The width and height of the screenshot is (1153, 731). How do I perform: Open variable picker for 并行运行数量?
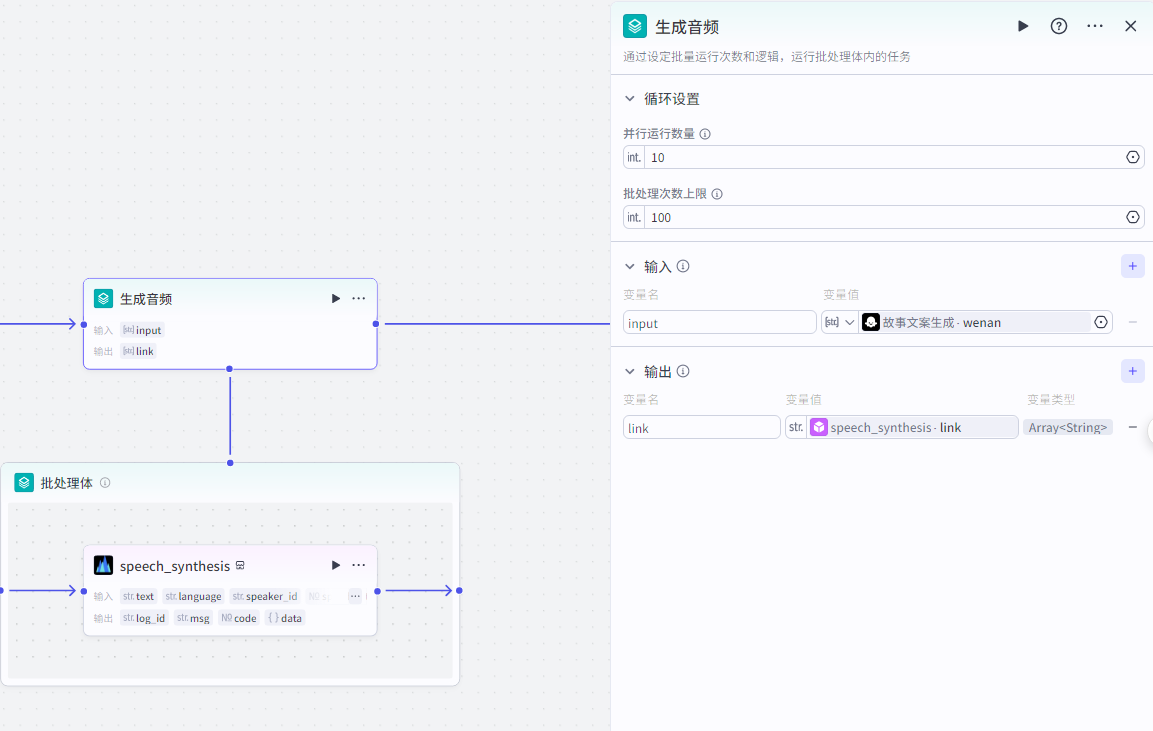(1133, 158)
